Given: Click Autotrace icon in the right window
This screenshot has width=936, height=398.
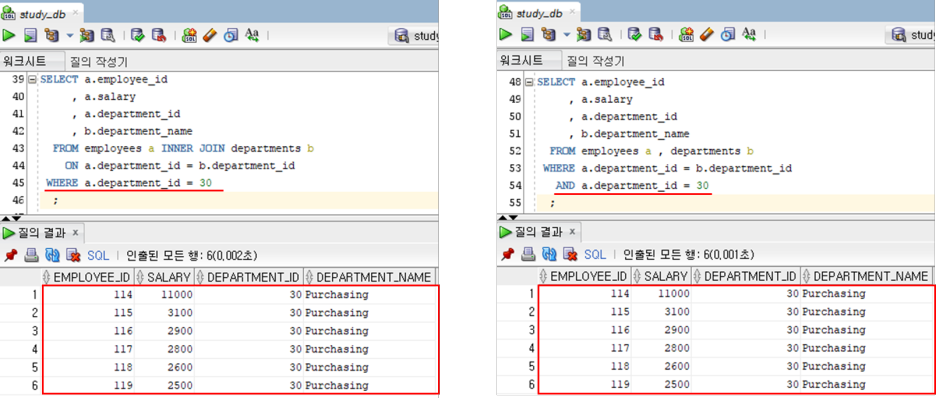Looking at the screenshot, I should point(584,35).
